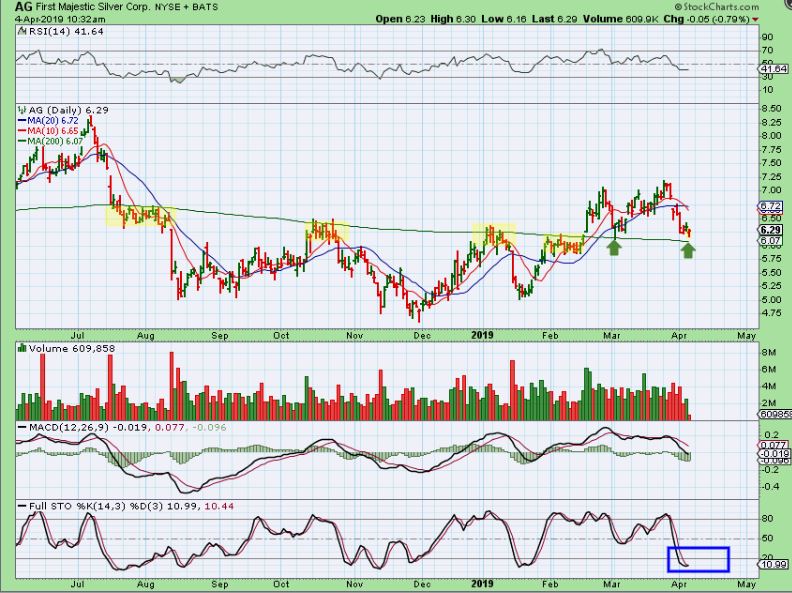
Task: Select the AG ticker symbol in the header
Action: pos(23,7)
